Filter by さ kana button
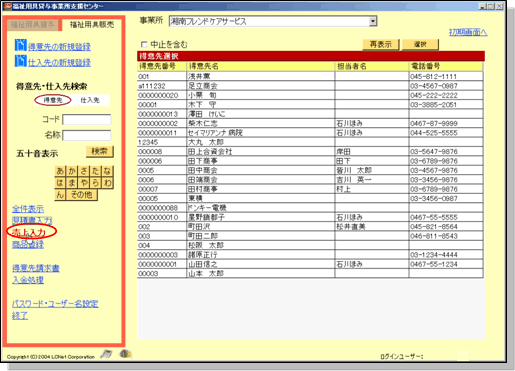The height and width of the screenshot is (371, 515). (x=84, y=171)
